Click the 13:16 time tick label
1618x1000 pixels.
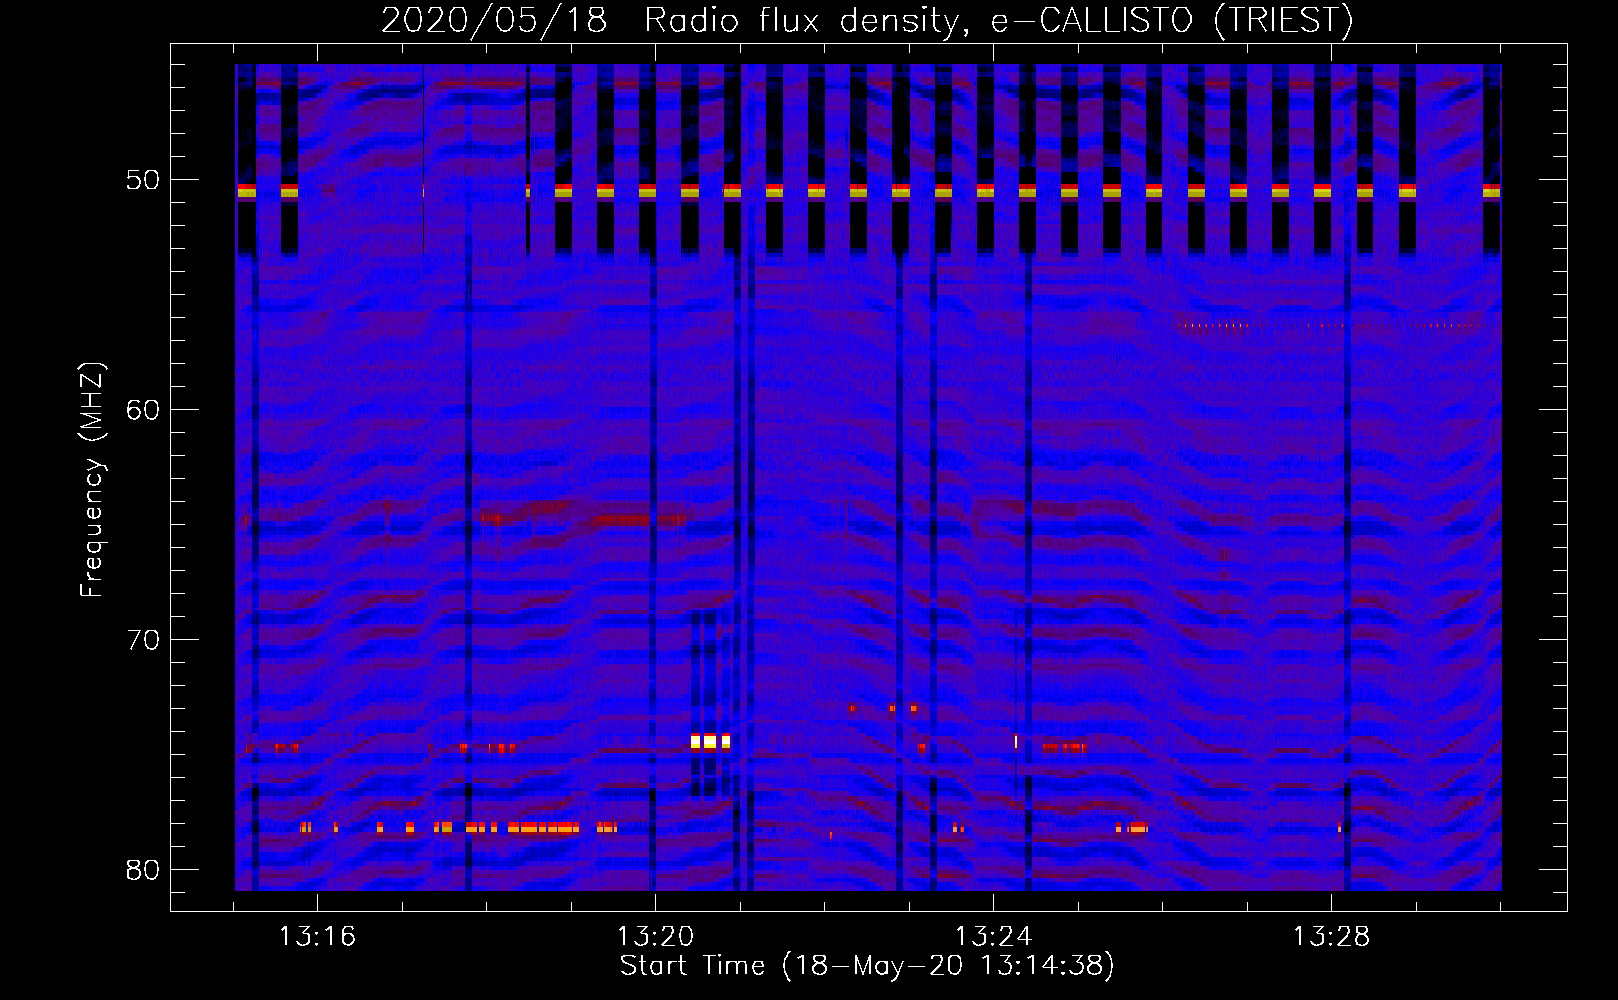coord(317,937)
